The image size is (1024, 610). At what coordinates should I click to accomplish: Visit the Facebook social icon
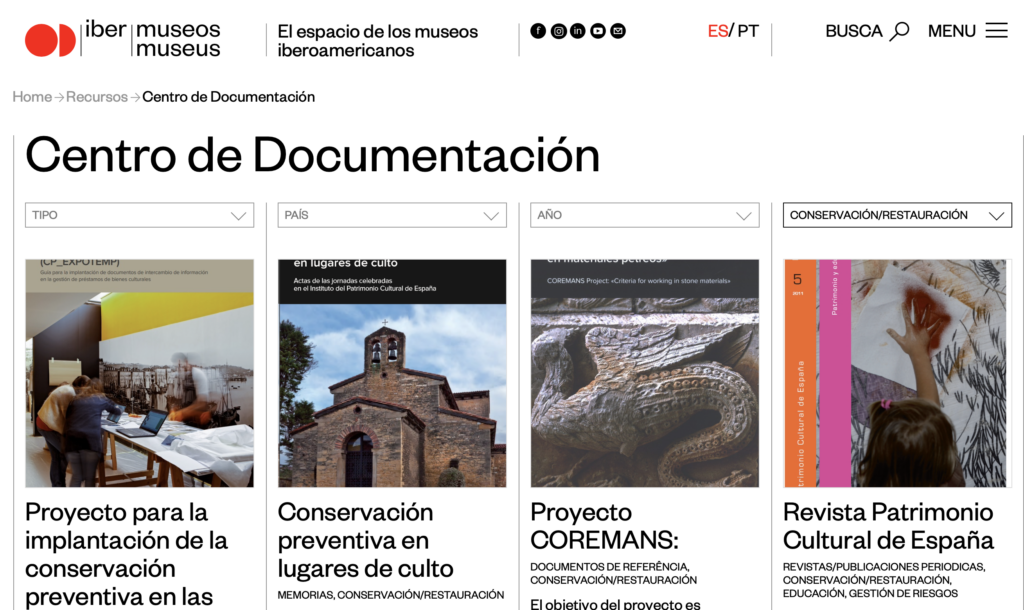pos(538,31)
